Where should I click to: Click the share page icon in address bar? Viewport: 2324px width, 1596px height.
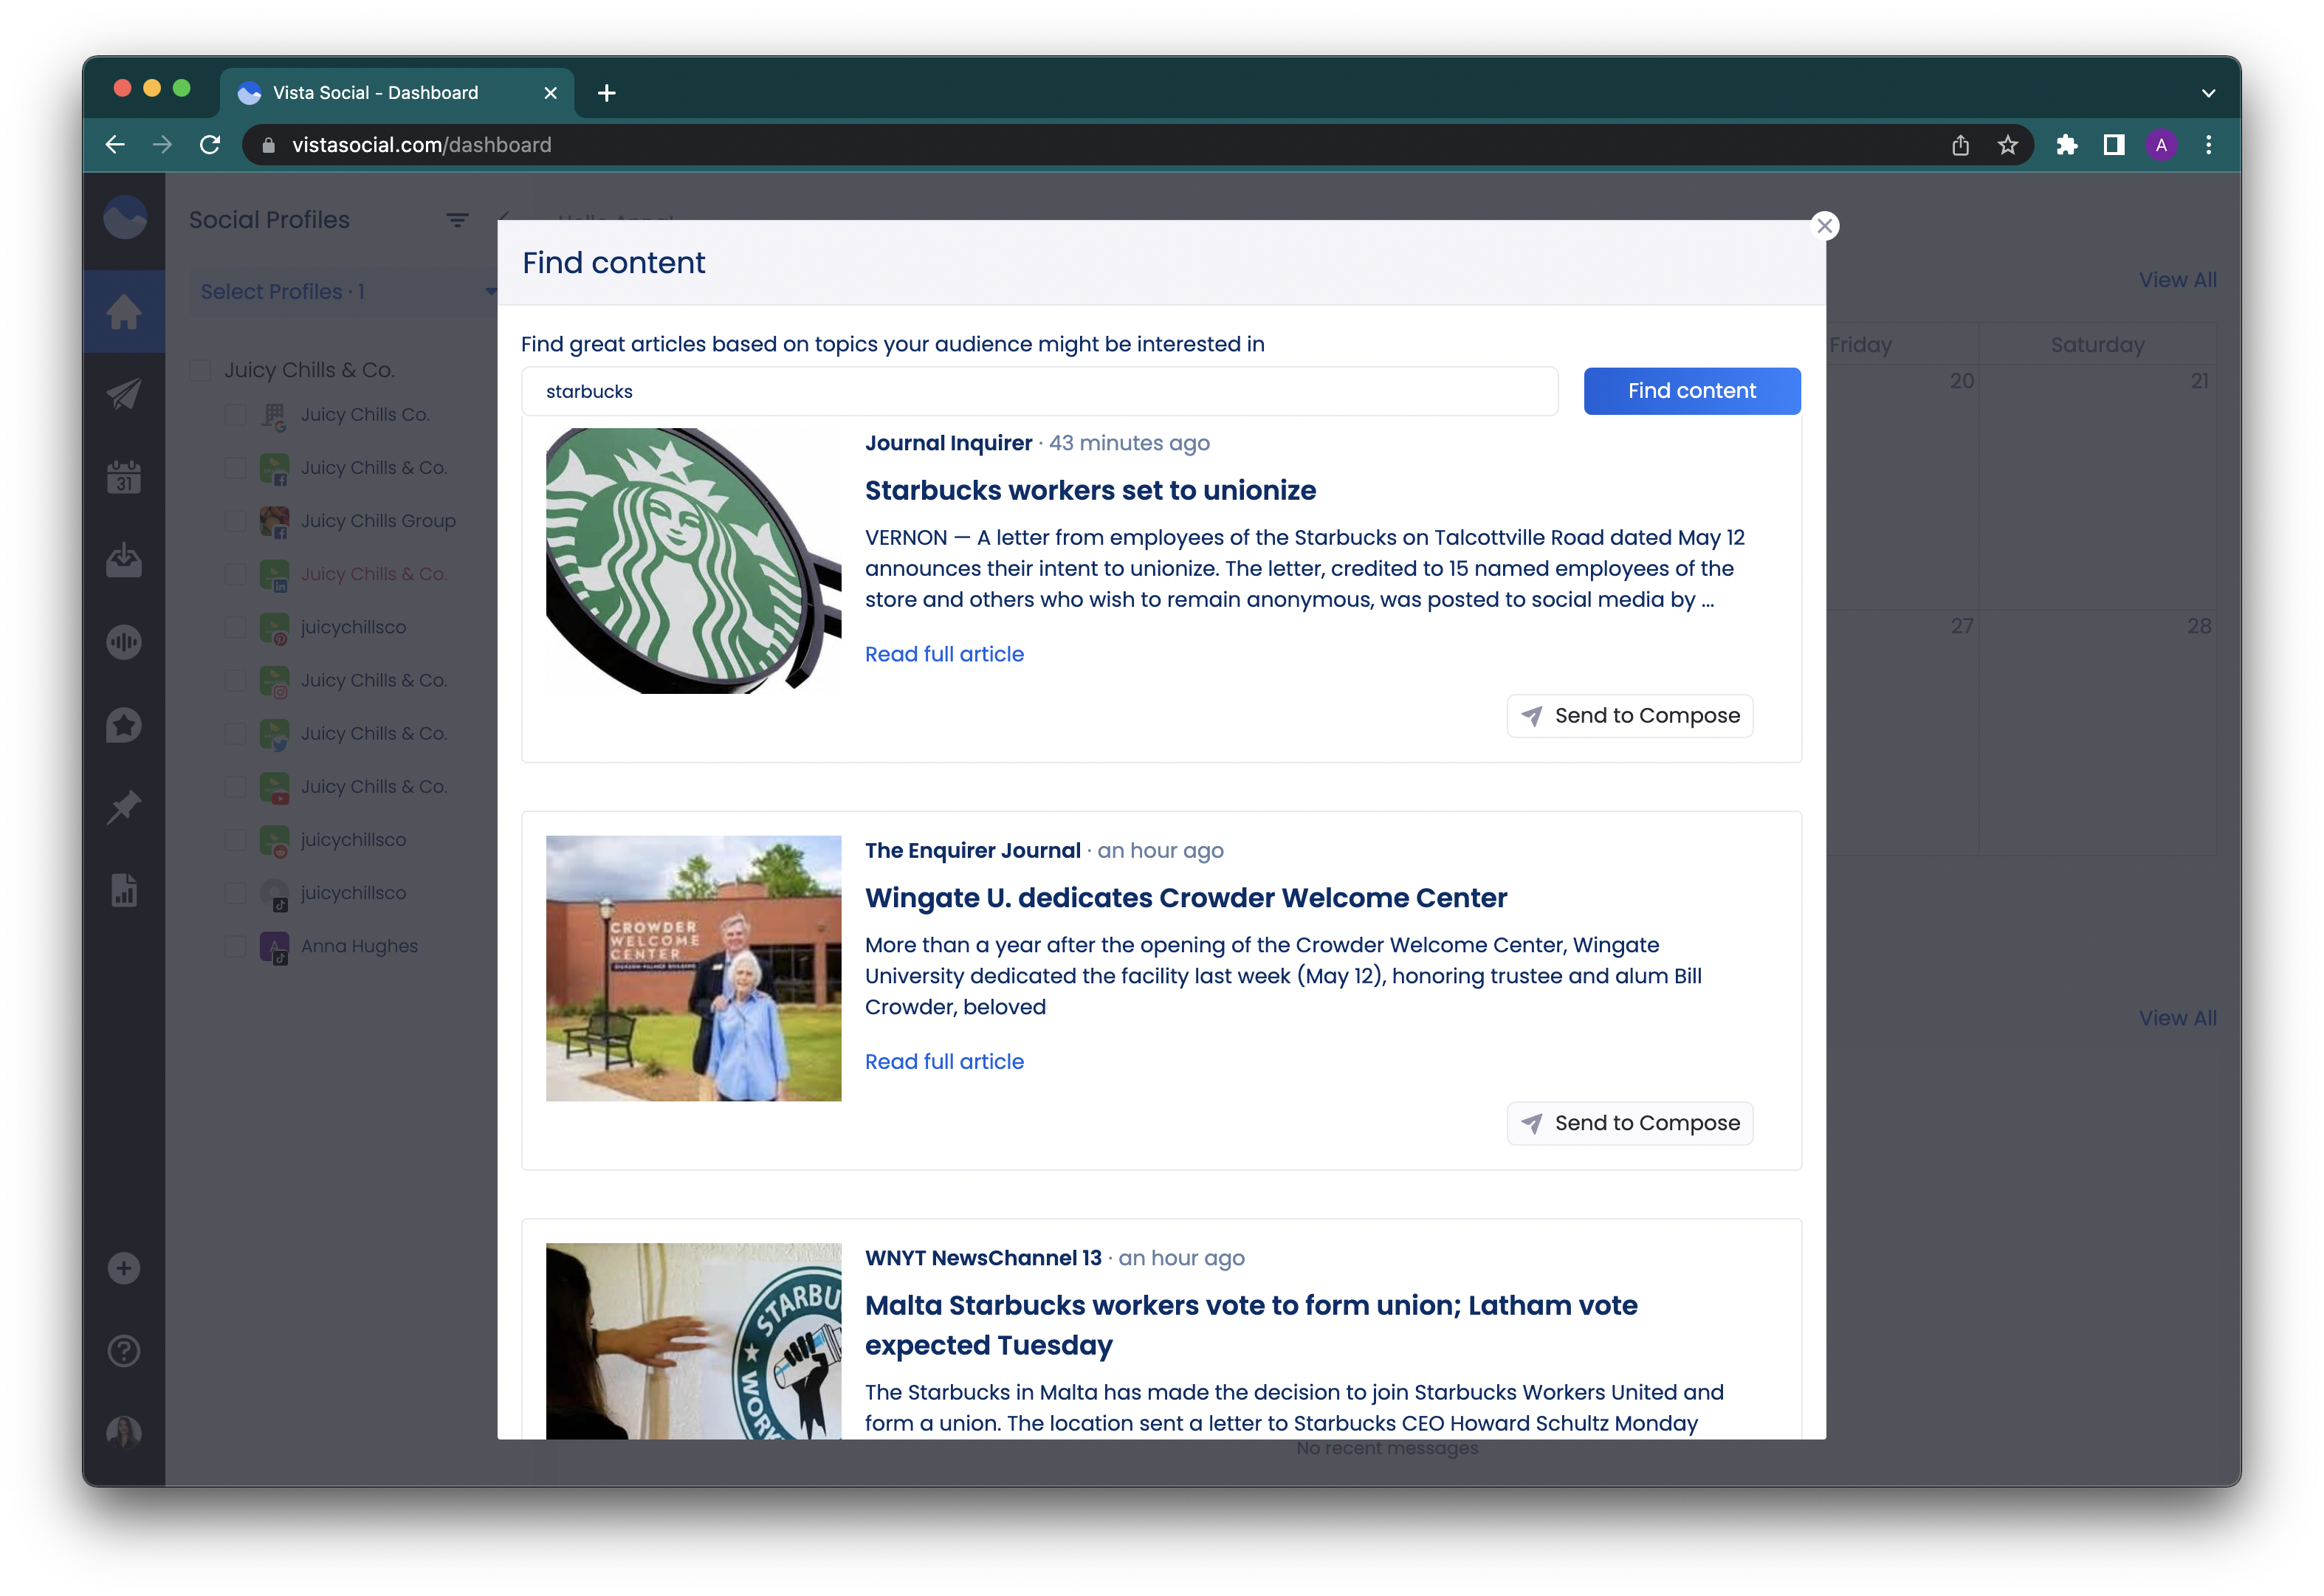(1960, 145)
